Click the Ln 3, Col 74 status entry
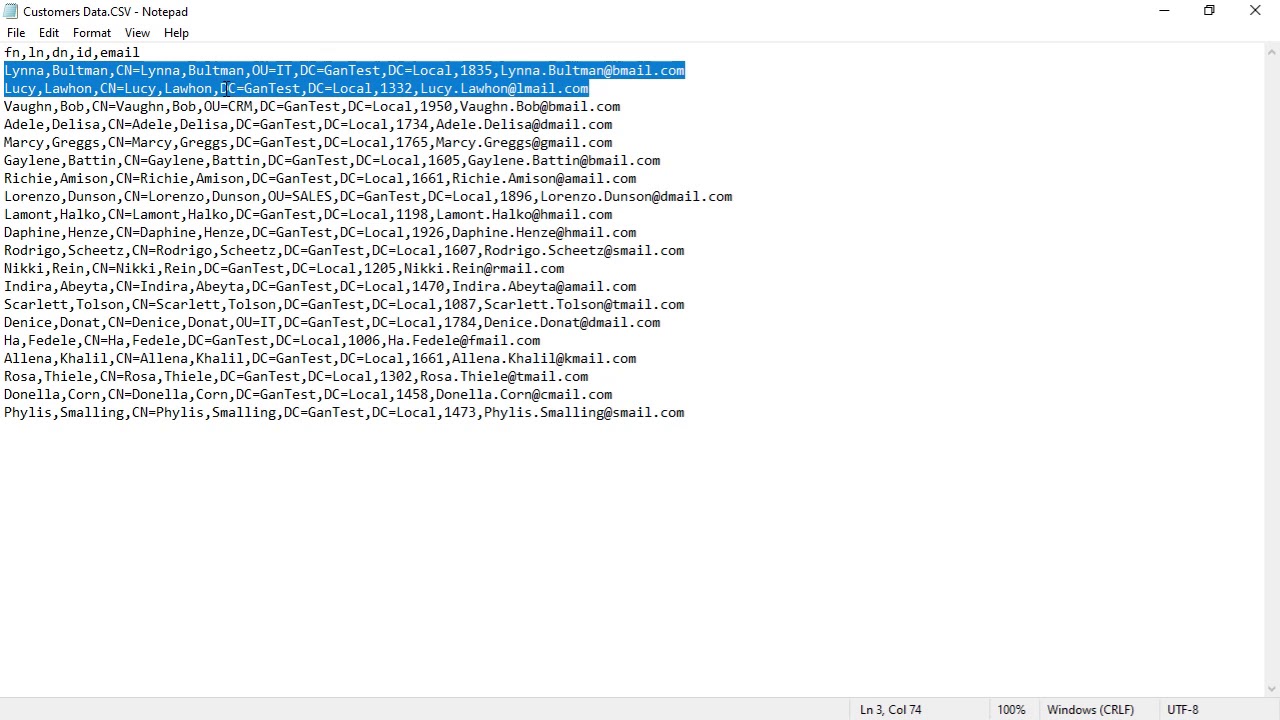Screen dimensions: 1280x720 pyautogui.click(x=890, y=709)
